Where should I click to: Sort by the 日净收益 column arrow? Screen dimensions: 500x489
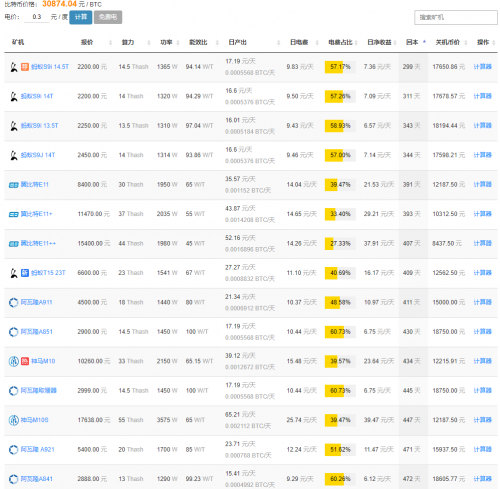tap(395, 42)
